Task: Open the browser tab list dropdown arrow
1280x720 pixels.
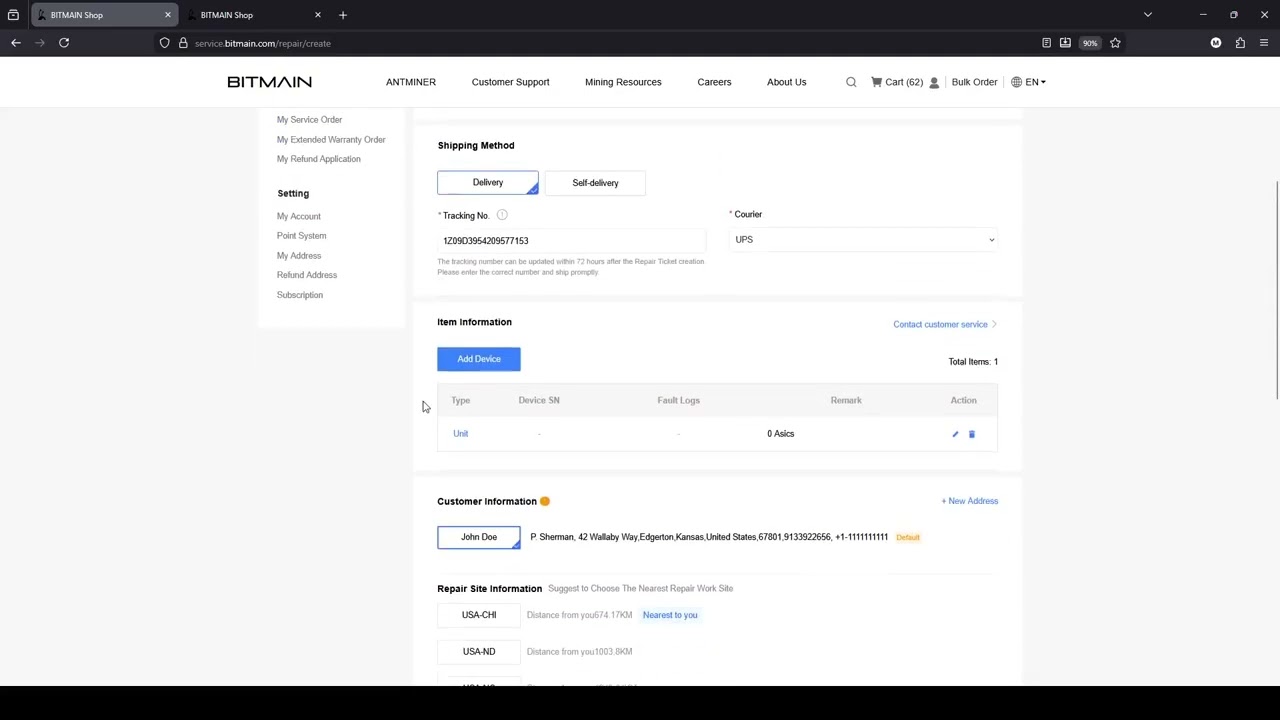Action: (1148, 15)
